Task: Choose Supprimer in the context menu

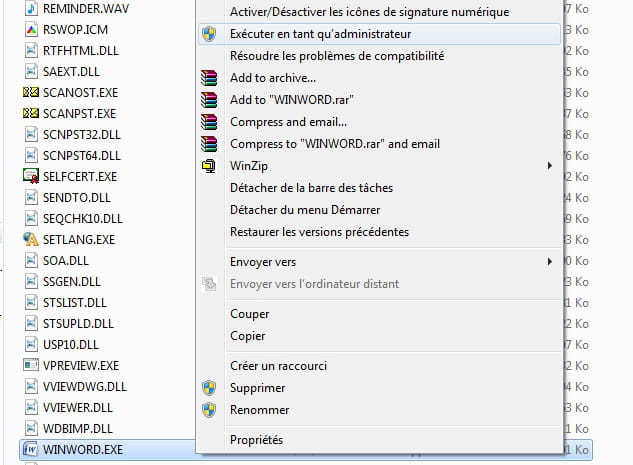Action: (379, 388)
